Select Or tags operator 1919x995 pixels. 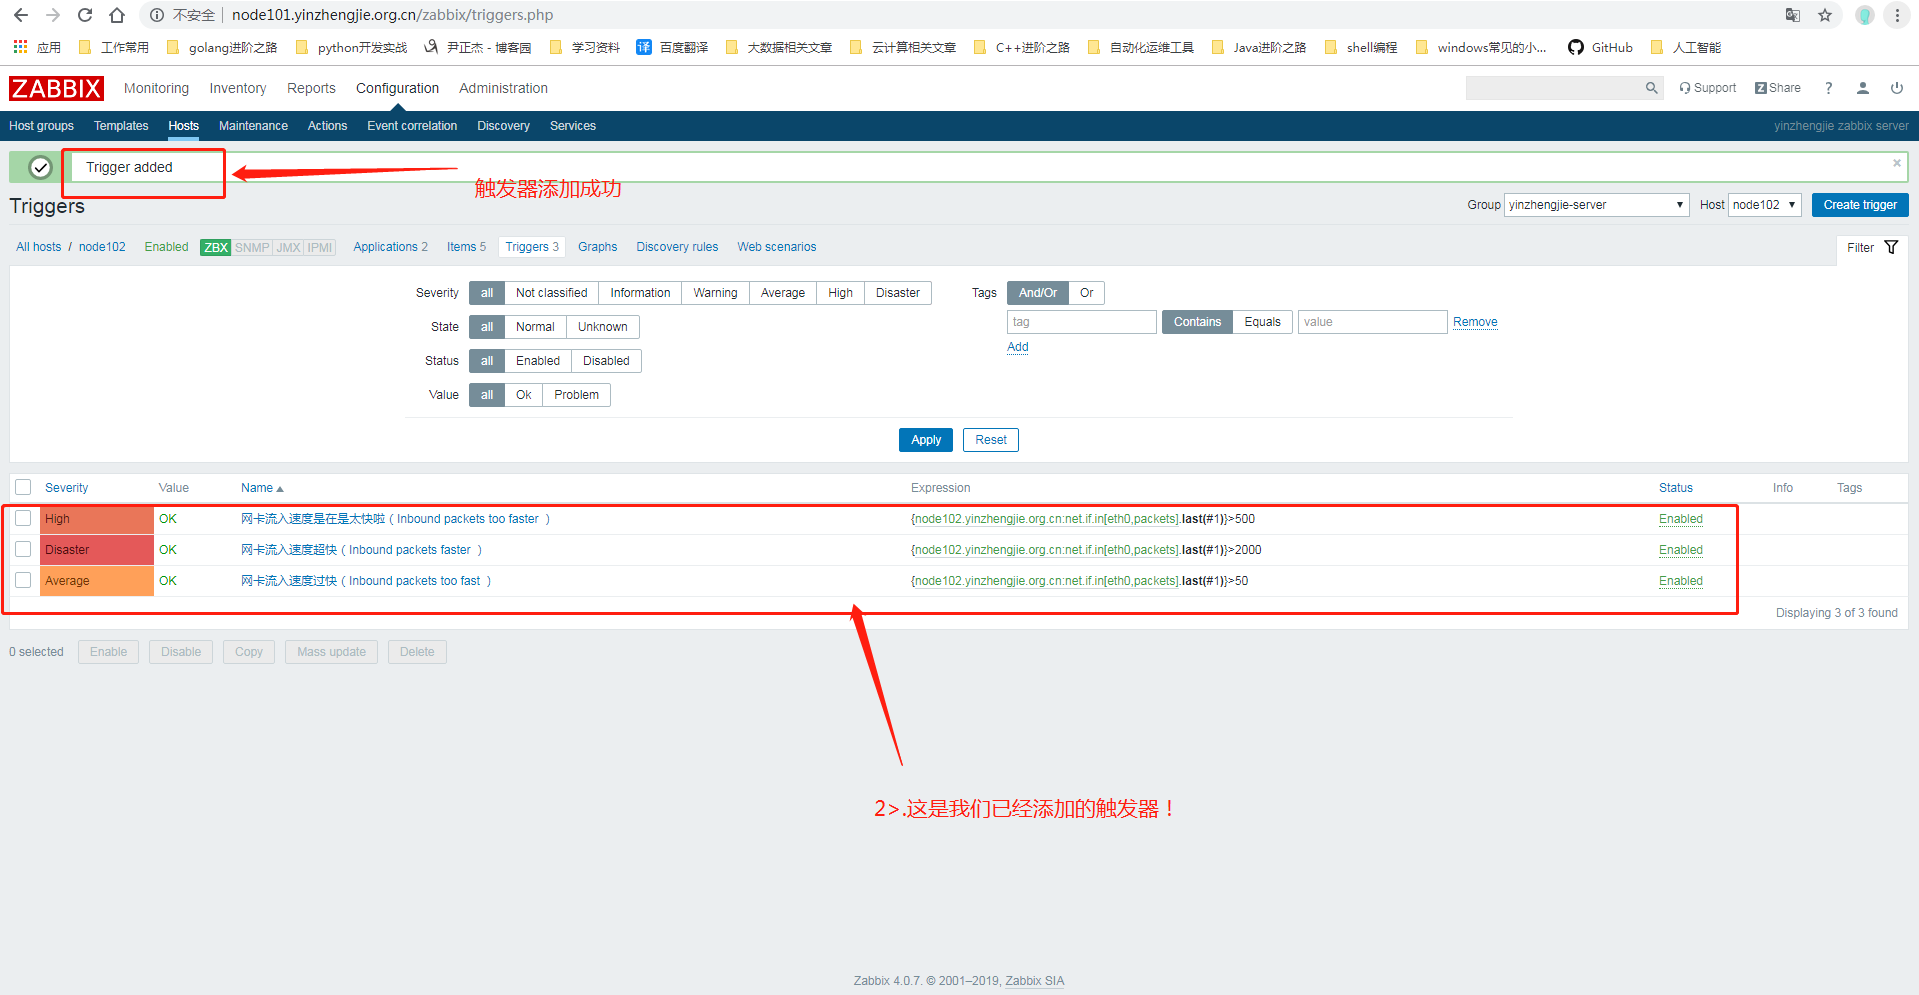click(1086, 293)
